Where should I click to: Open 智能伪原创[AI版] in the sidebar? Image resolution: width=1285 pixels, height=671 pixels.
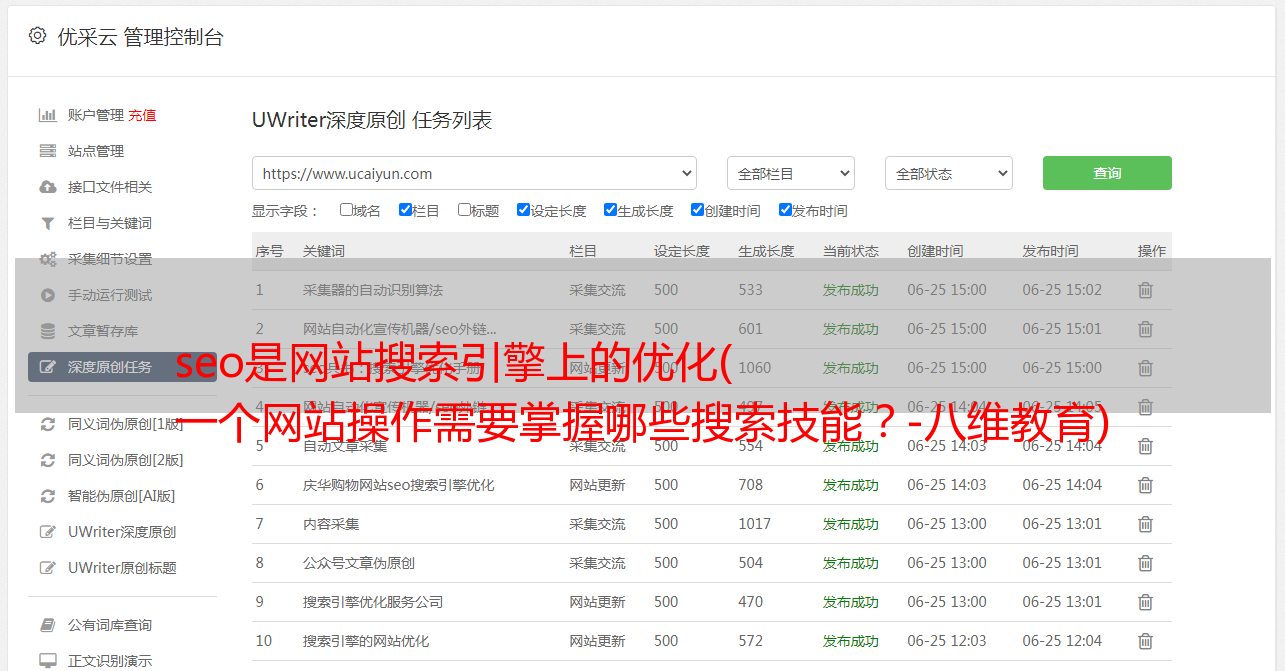122,496
